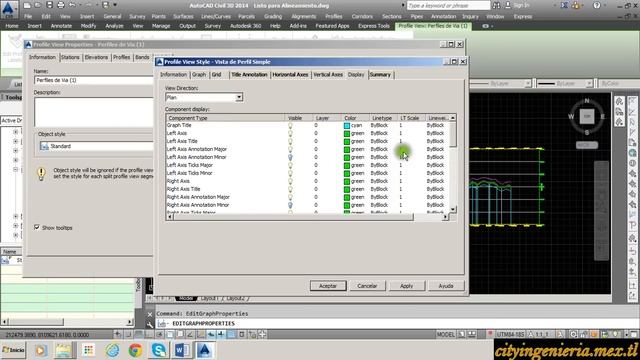The image size is (640, 360).
Task: Click the horizontal scrollbar right arrow in component list
Action: [x=445, y=217]
